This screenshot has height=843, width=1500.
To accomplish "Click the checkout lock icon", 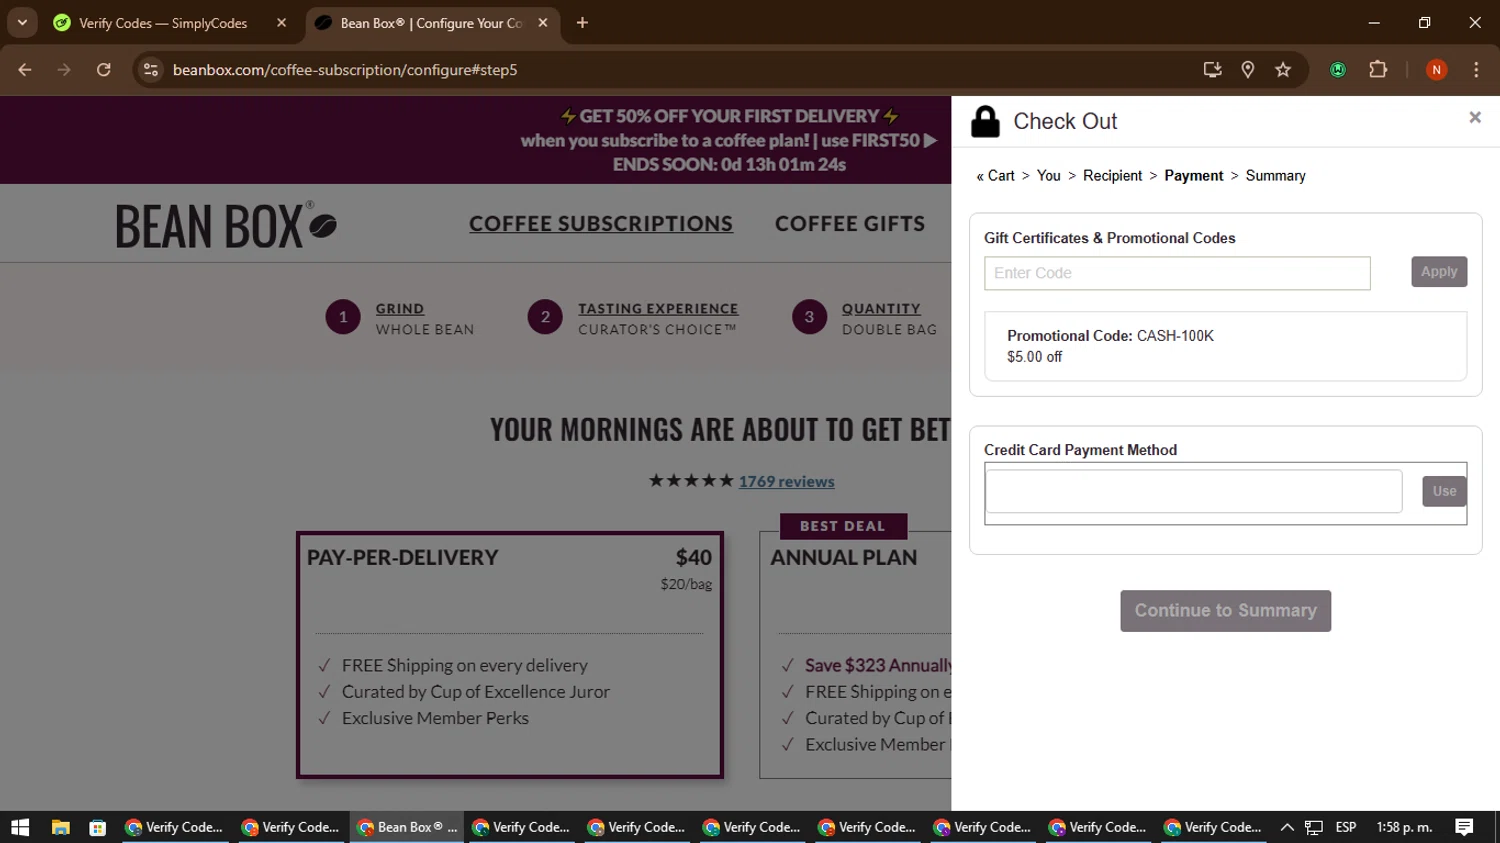I will point(985,121).
